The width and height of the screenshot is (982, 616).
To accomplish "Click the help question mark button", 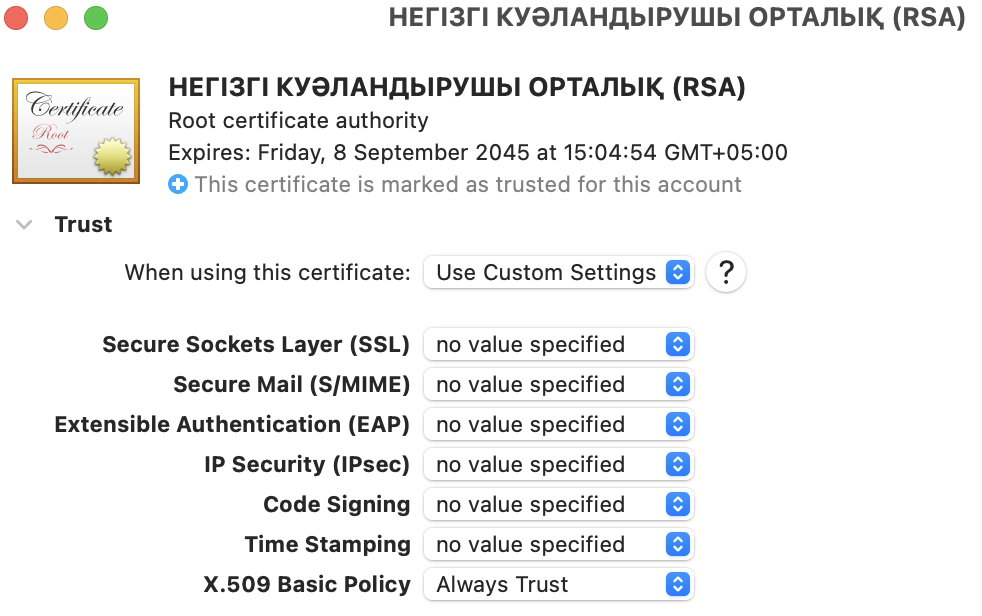I will tap(725, 272).
